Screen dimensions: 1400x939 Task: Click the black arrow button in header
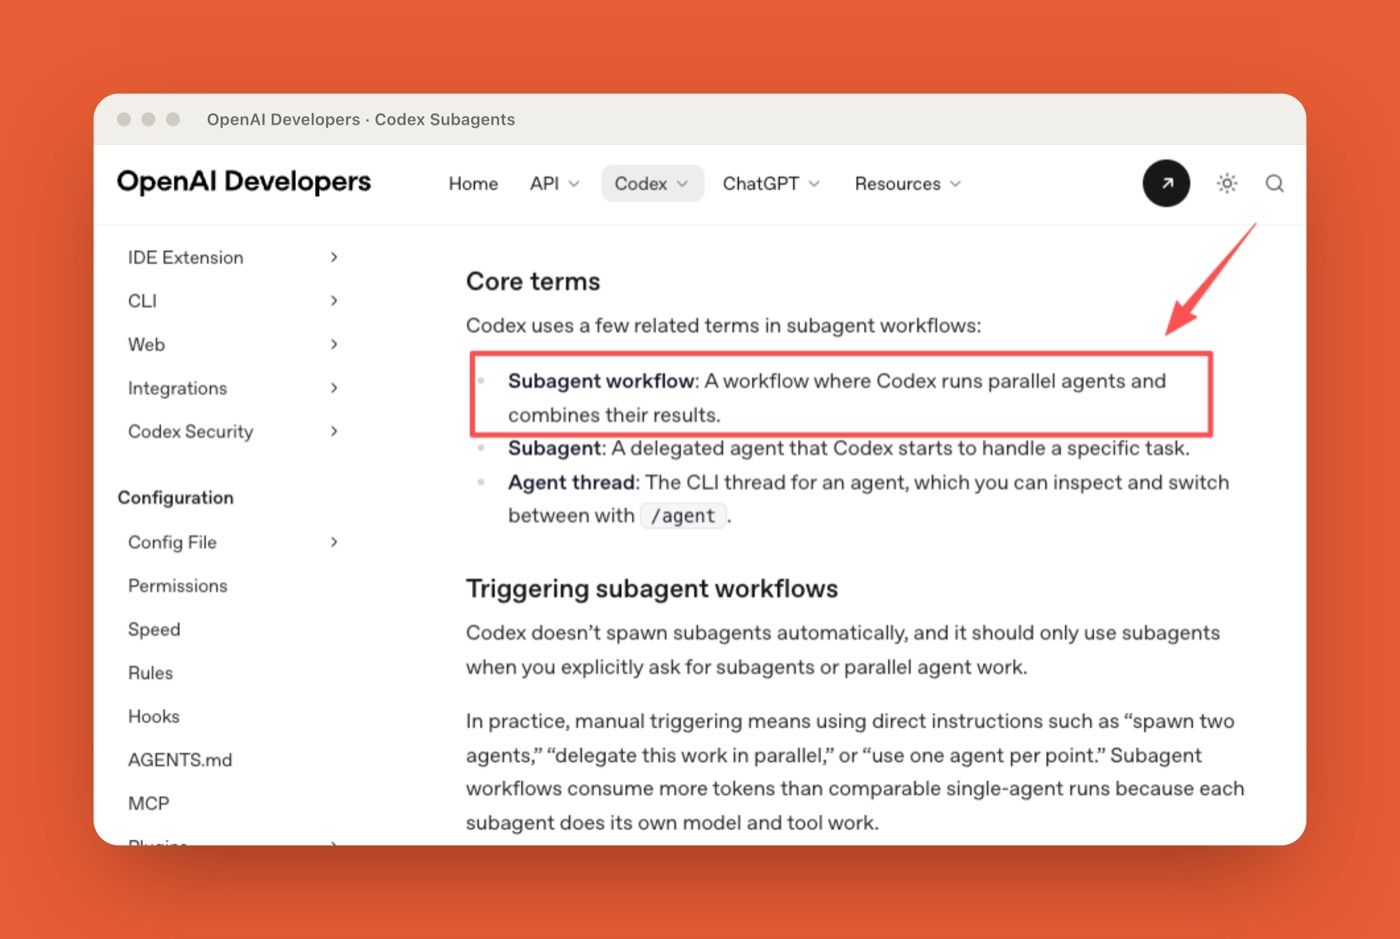click(1166, 183)
